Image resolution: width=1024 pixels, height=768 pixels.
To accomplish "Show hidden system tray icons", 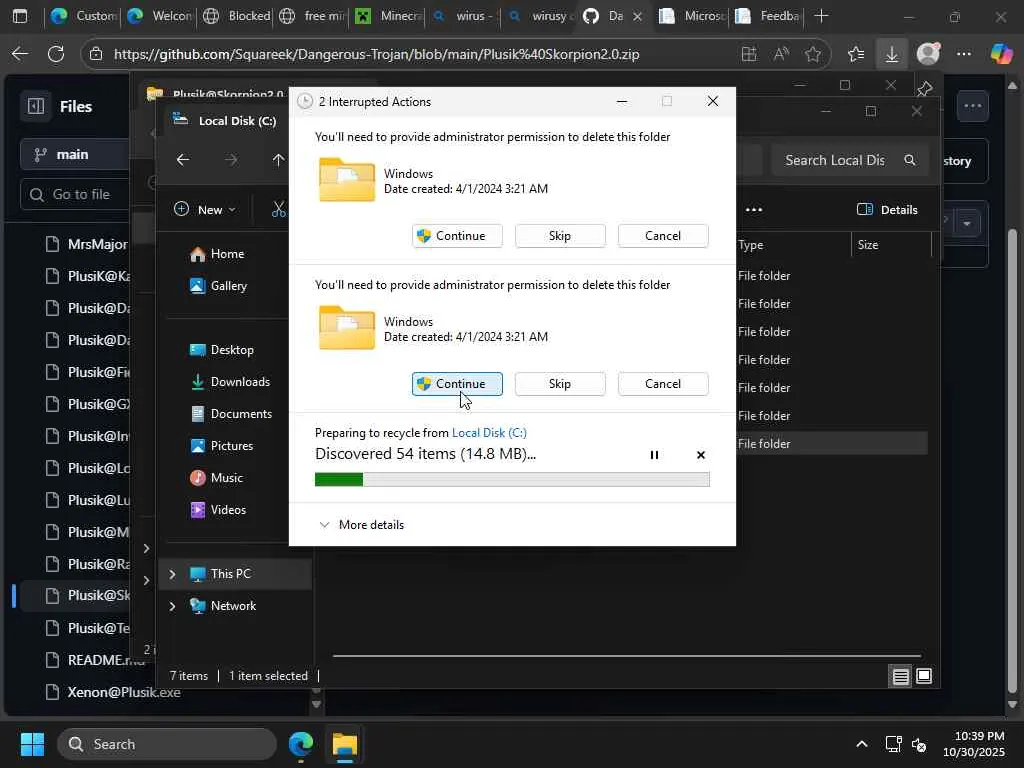I will click(x=862, y=744).
